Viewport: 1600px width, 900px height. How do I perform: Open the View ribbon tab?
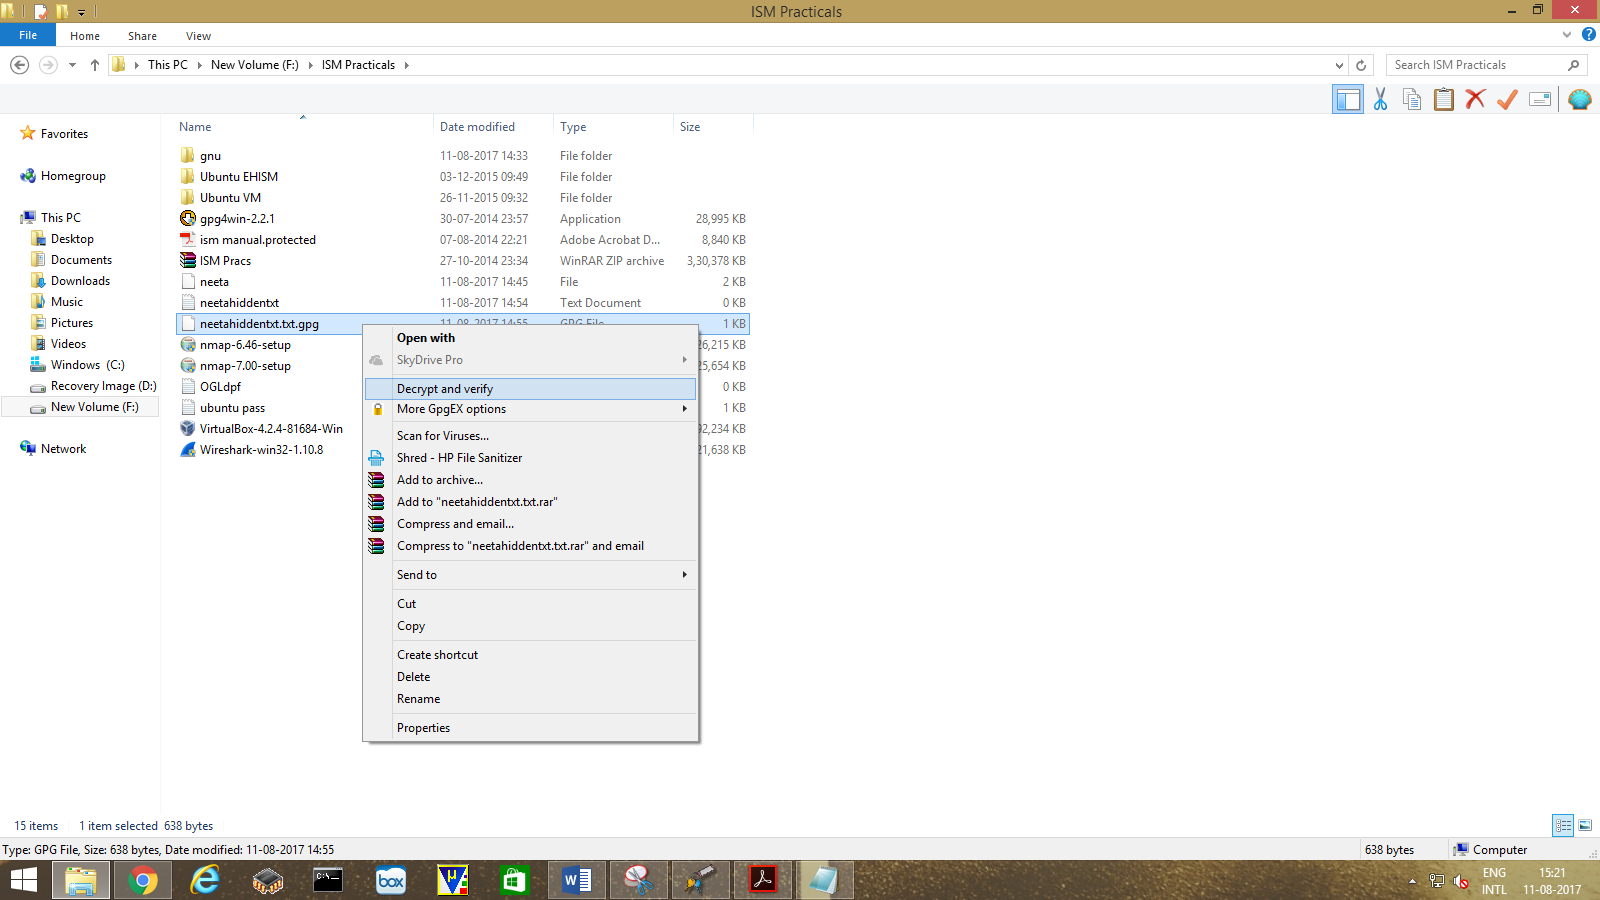point(198,36)
